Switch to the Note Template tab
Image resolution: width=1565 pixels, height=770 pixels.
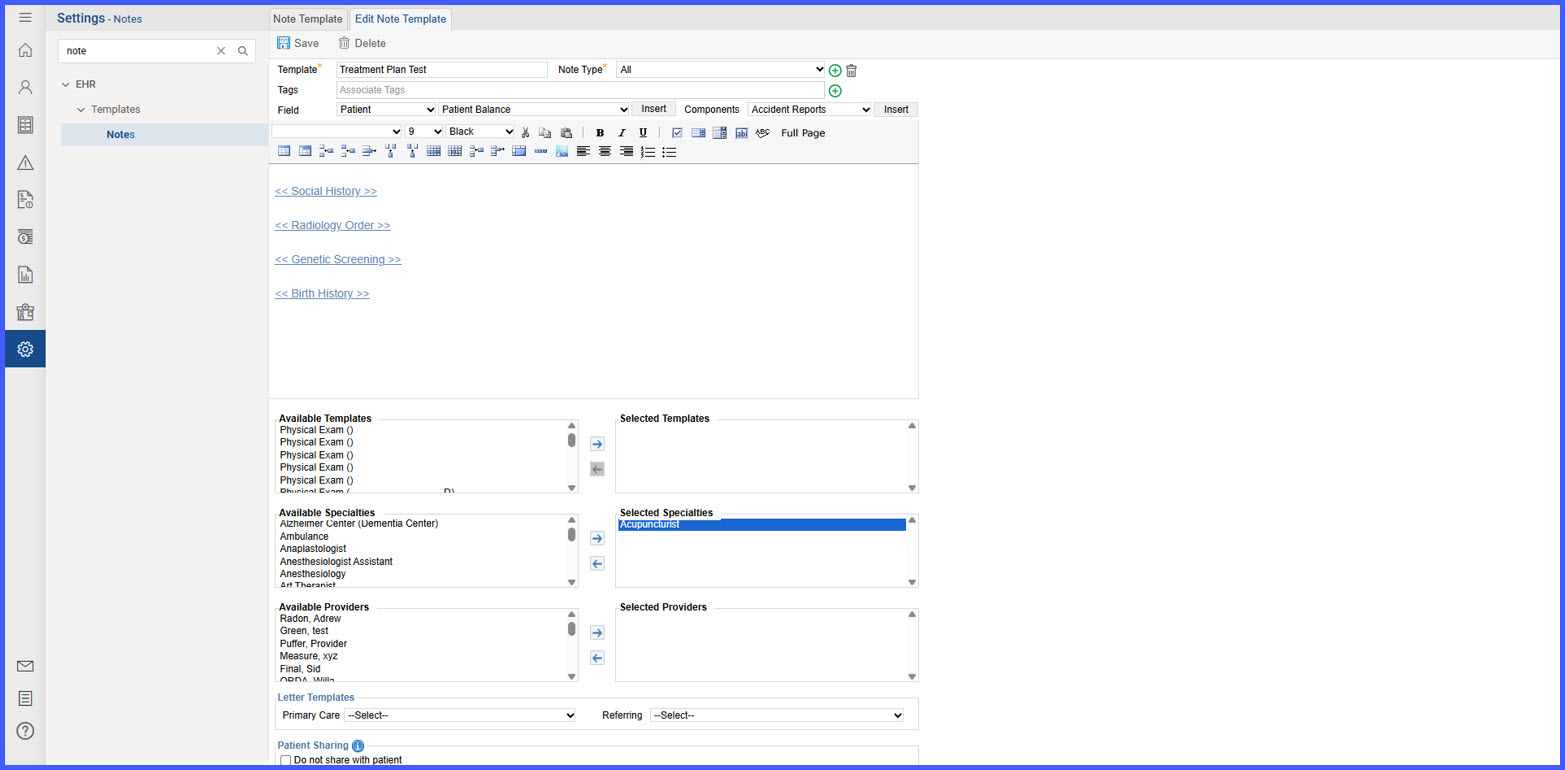(x=308, y=19)
